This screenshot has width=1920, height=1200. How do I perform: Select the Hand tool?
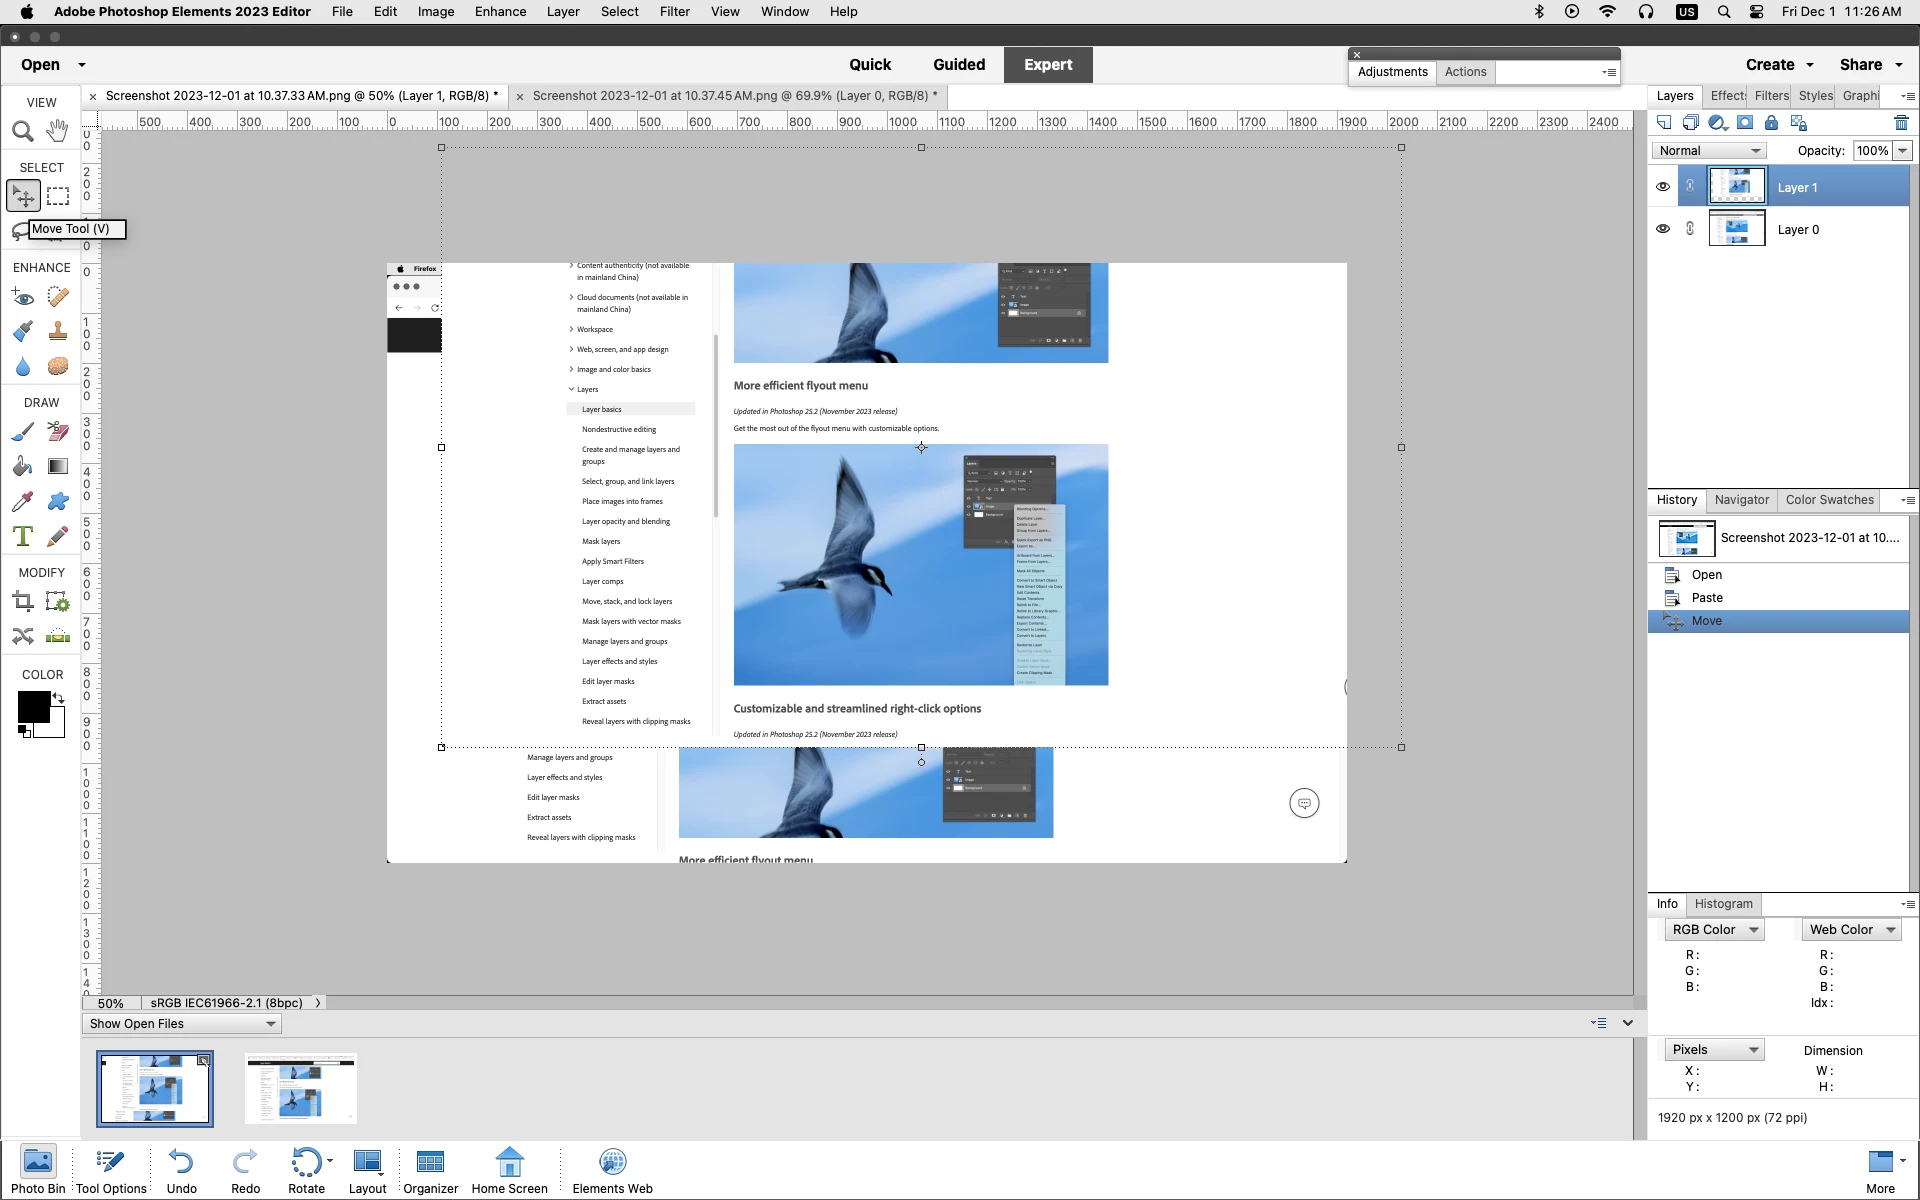[58, 131]
